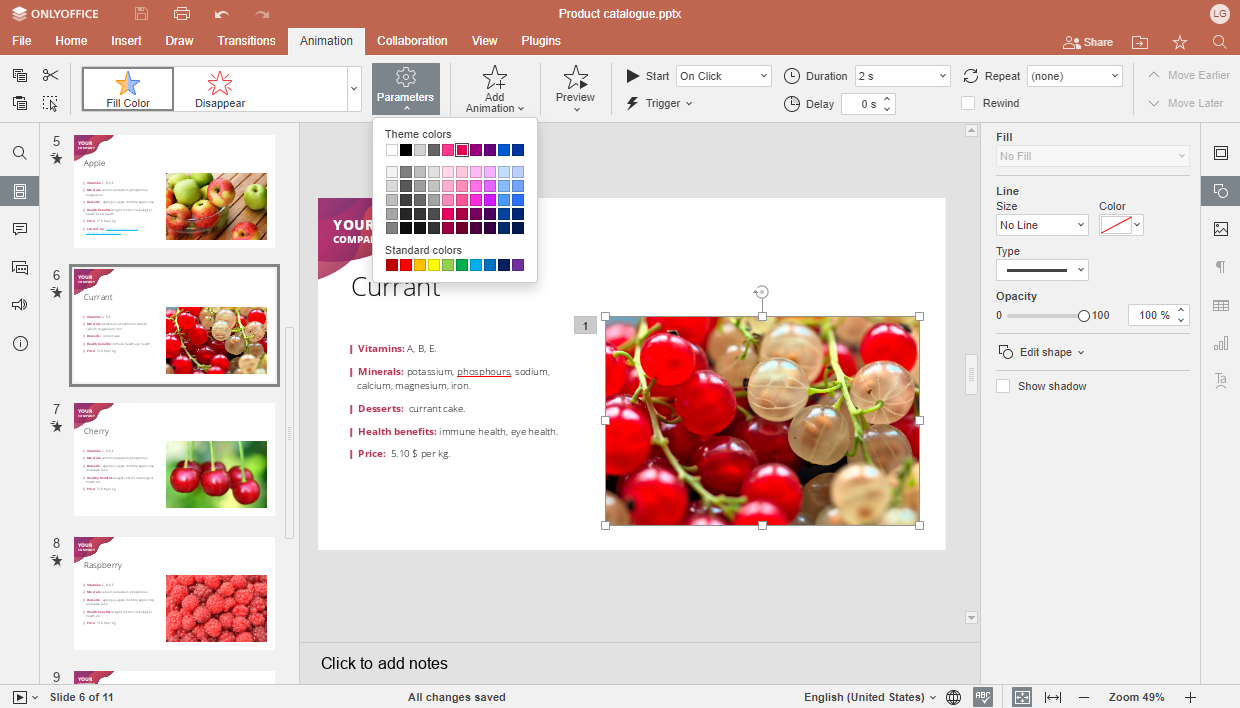The height and width of the screenshot is (708, 1240).
Task: Click the Share button
Action: click(x=1088, y=42)
